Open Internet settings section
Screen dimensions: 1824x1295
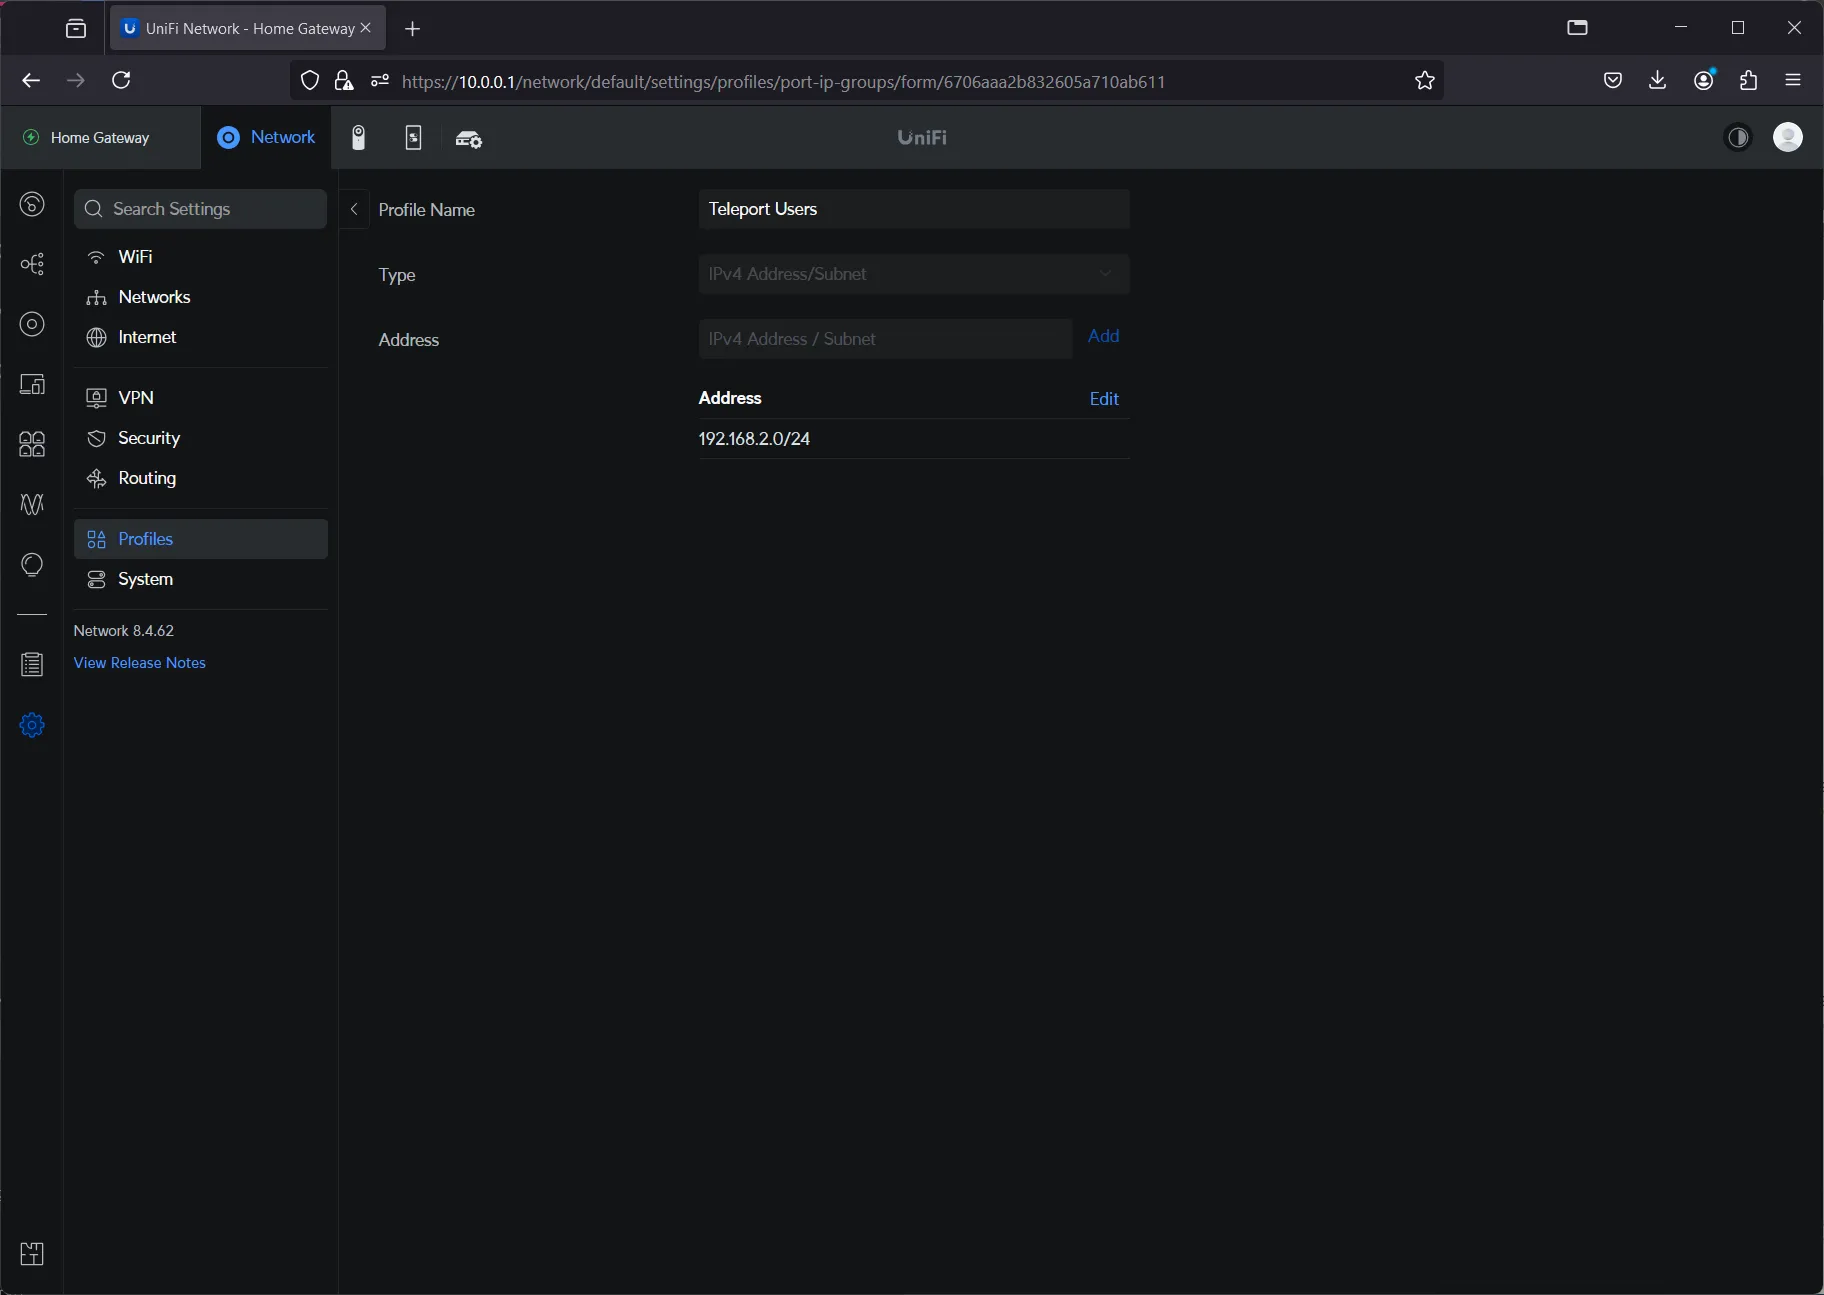point(201,337)
